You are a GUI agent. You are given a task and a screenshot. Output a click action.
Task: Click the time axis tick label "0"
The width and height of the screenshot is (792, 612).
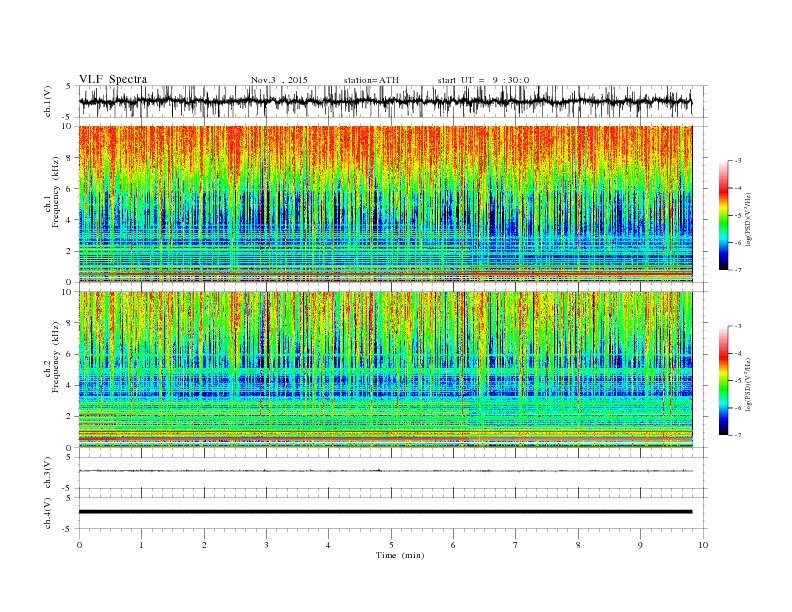(x=79, y=545)
